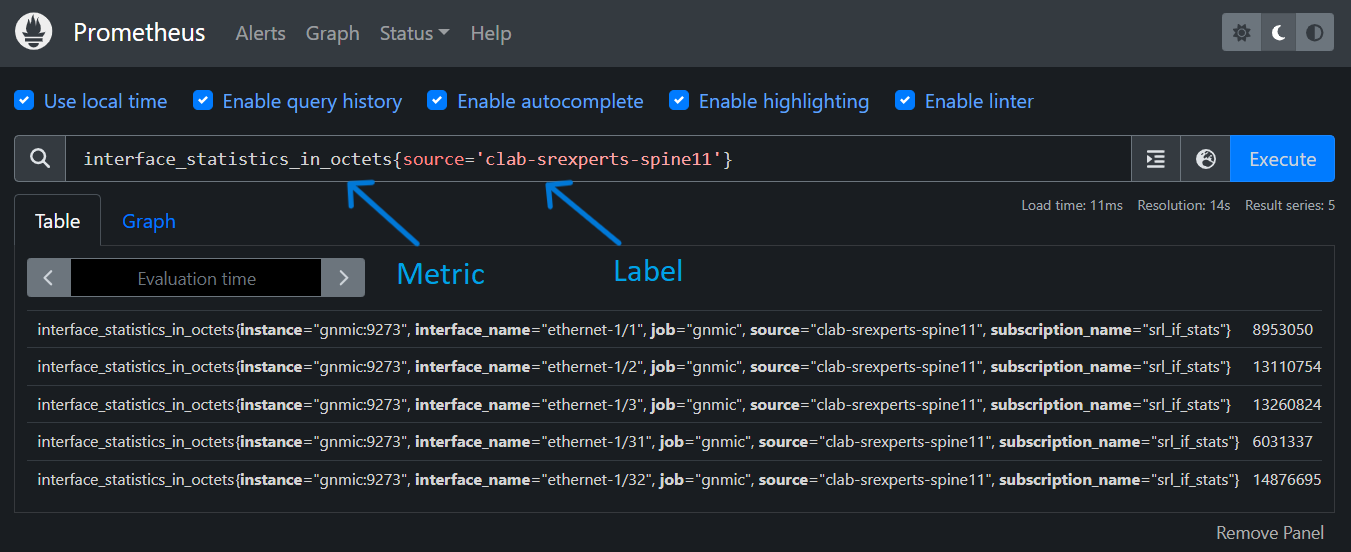
Task: Expand the Status dropdown menu
Action: [414, 33]
